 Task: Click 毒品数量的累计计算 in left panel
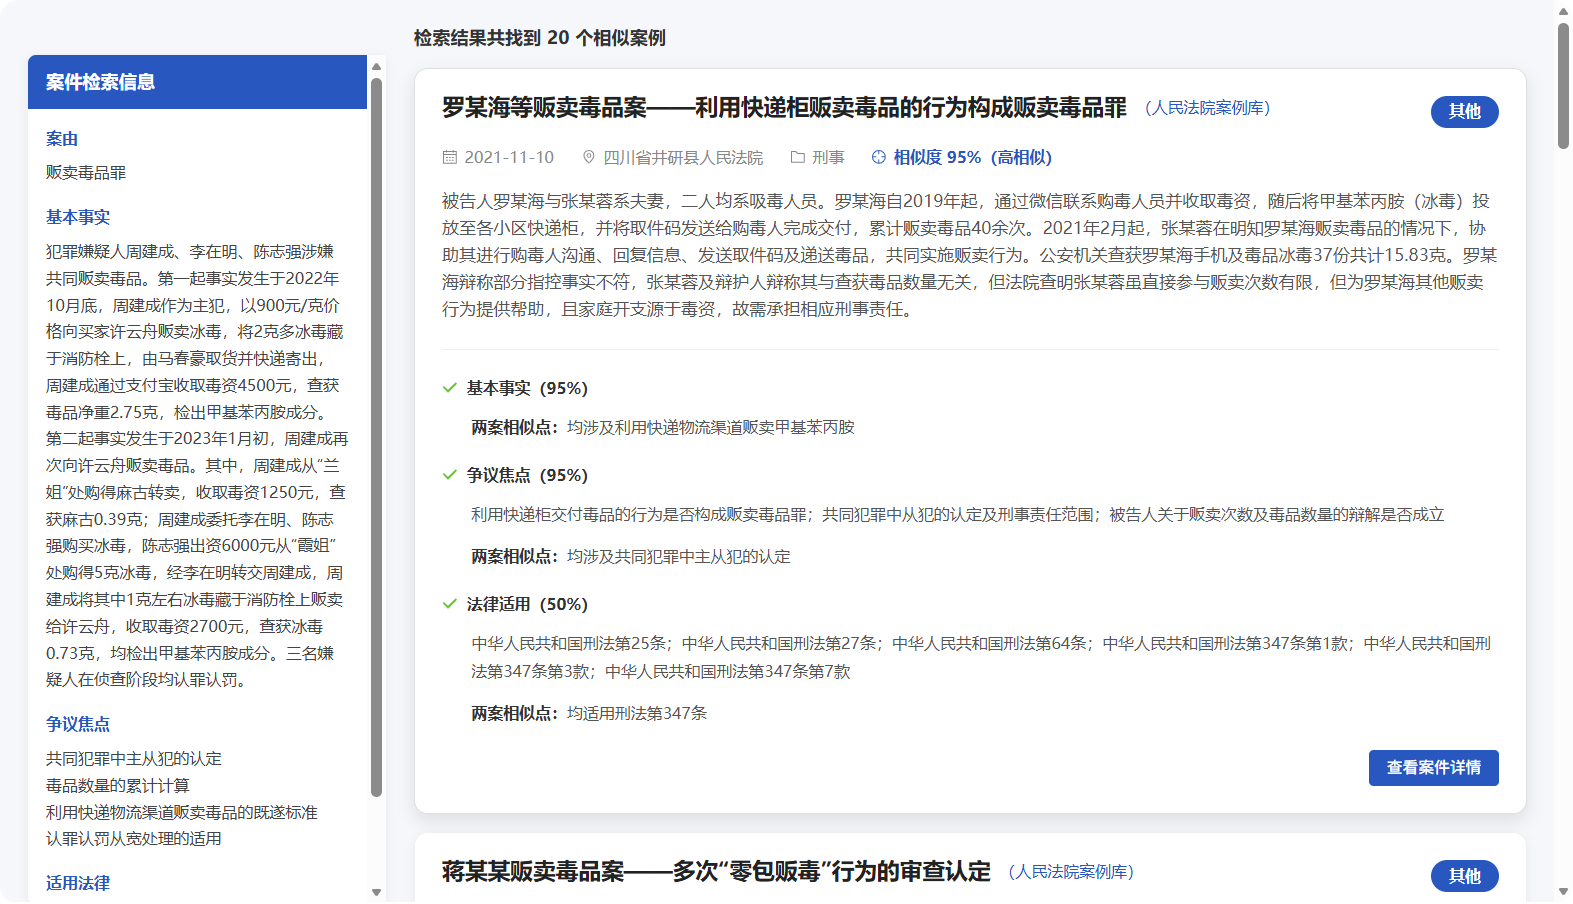118,786
